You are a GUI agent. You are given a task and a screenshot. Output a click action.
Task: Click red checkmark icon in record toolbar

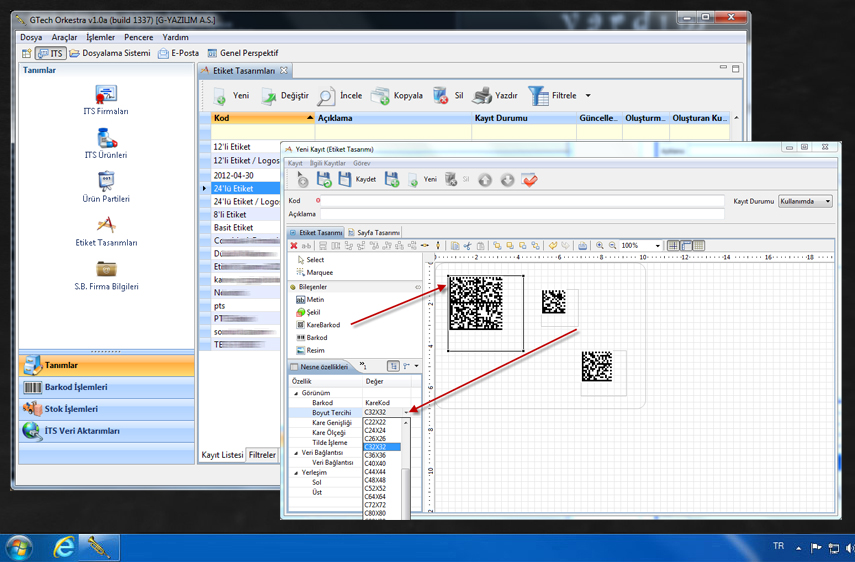[529, 180]
